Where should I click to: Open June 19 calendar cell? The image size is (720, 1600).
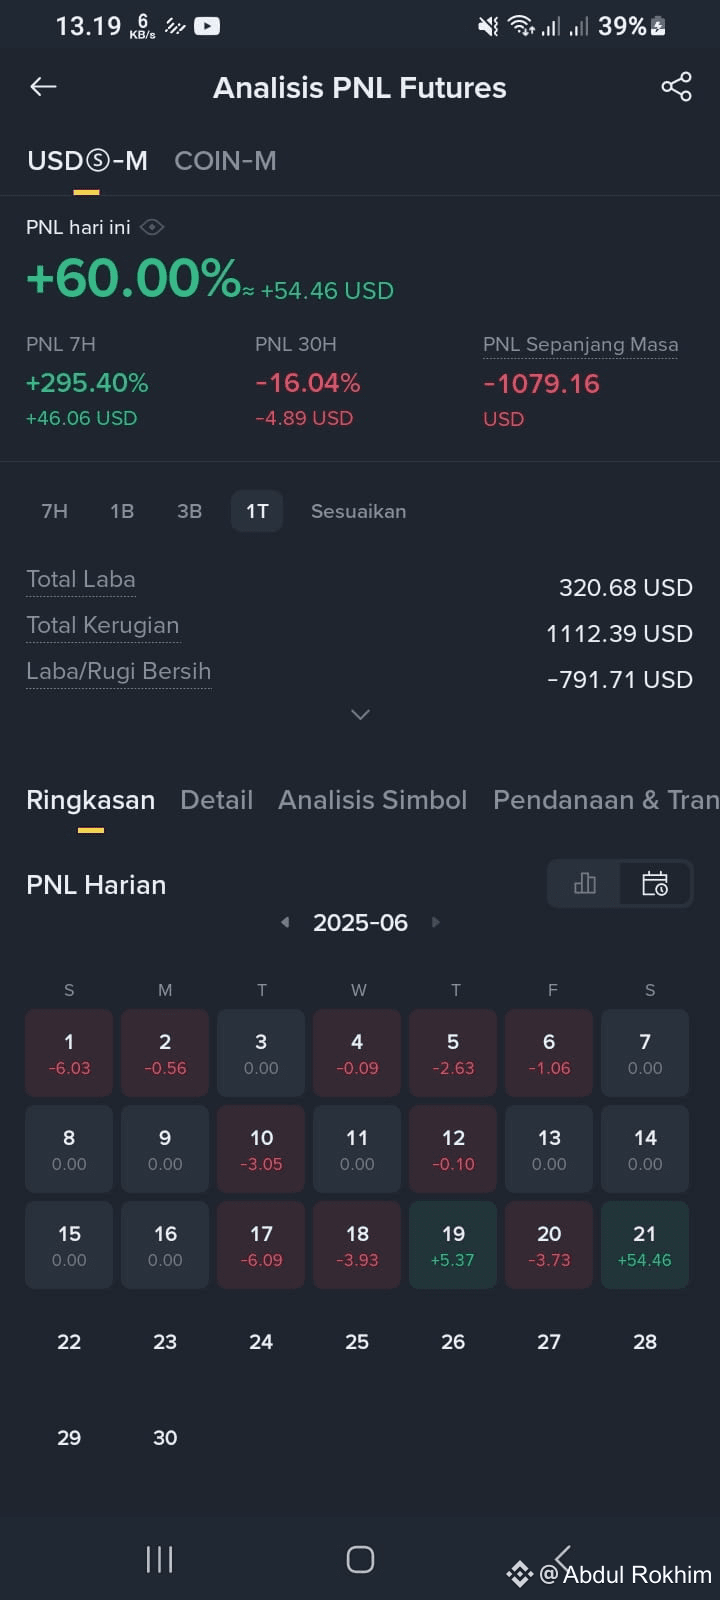(x=453, y=1245)
